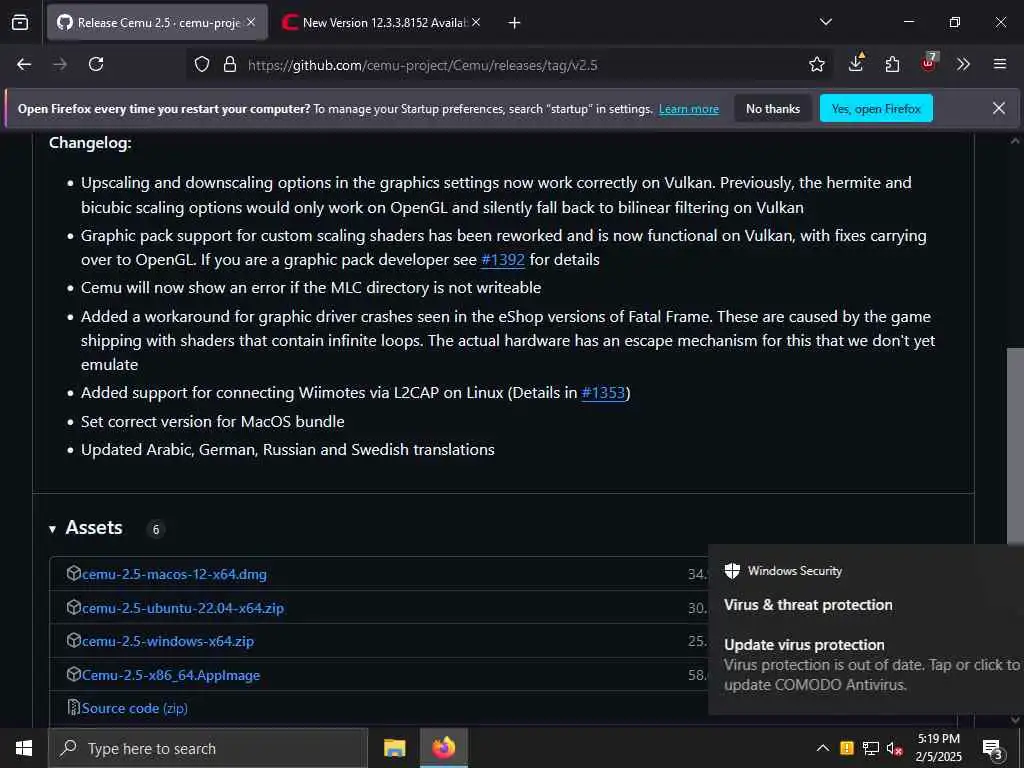Click Yes, open Firefox button
This screenshot has height=768, width=1024.
coord(876,108)
